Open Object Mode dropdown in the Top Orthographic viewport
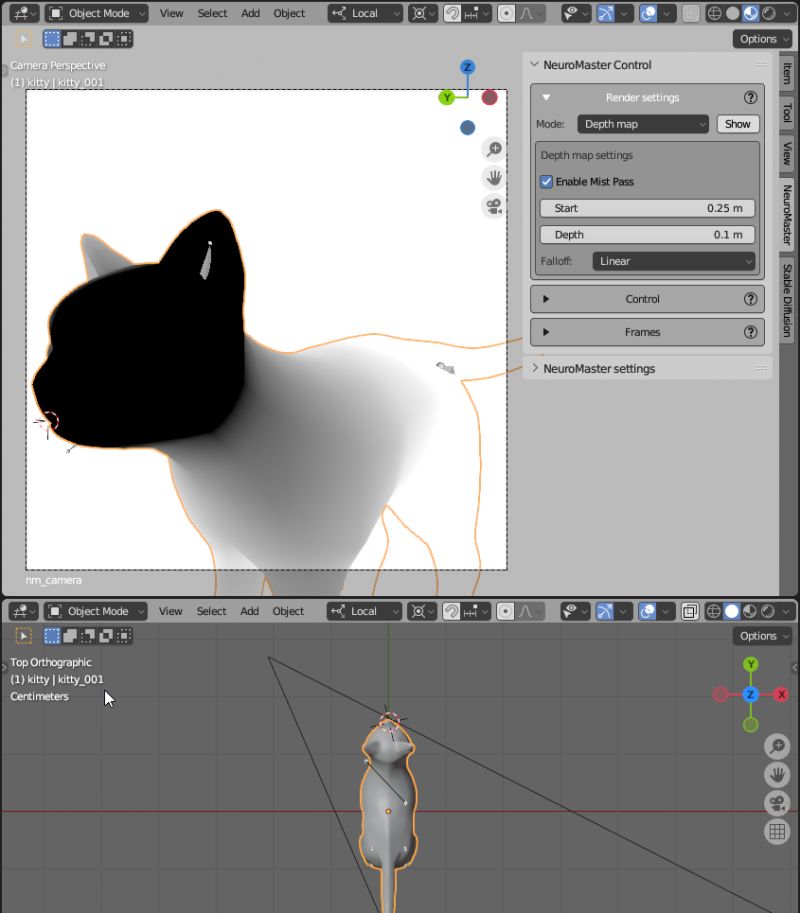800x913 pixels. click(96, 611)
